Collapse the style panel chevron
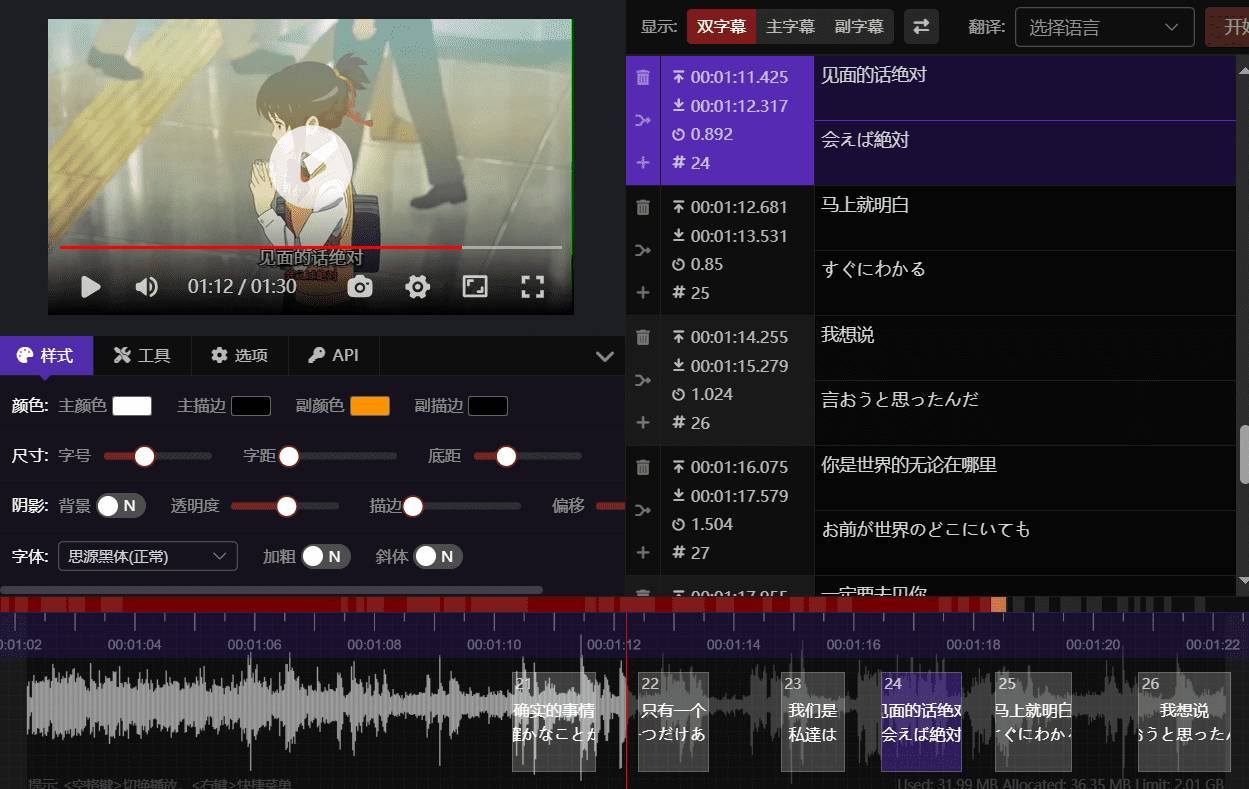This screenshot has width=1249, height=789. pos(604,356)
